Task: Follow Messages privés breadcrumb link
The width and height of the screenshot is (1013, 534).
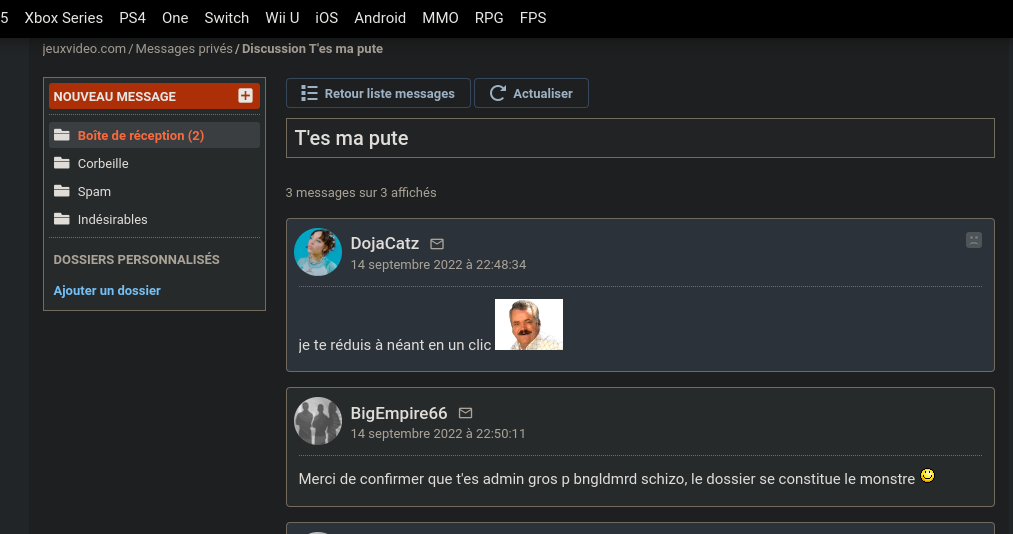Action: click(184, 49)
